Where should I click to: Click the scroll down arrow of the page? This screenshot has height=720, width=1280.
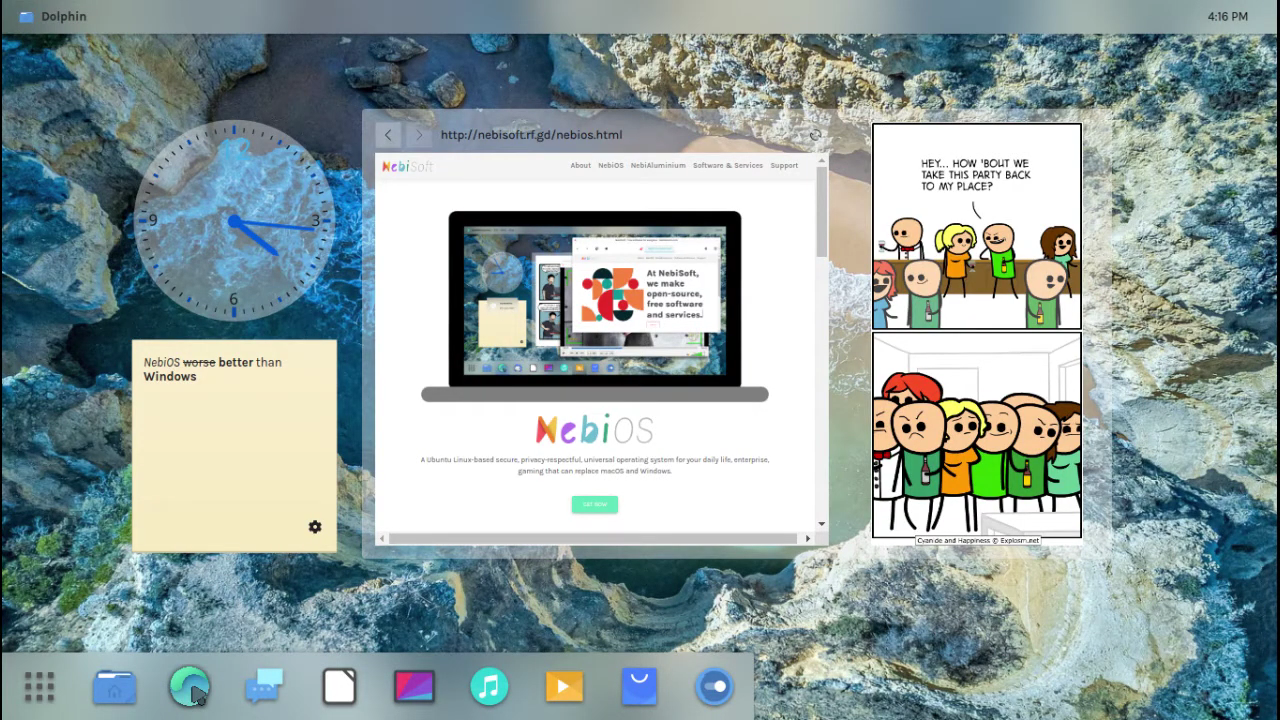click(x=822, y=524)
